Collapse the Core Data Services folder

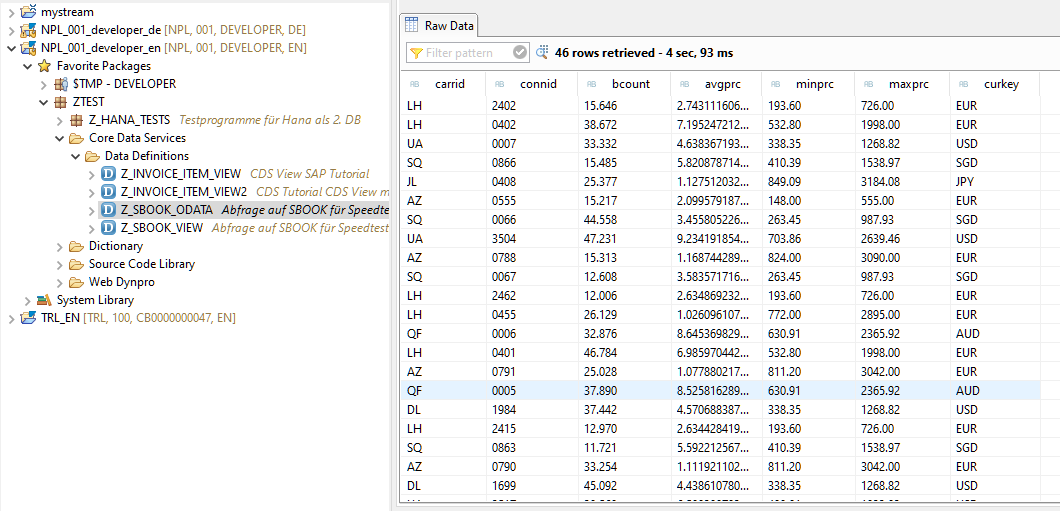61,138
